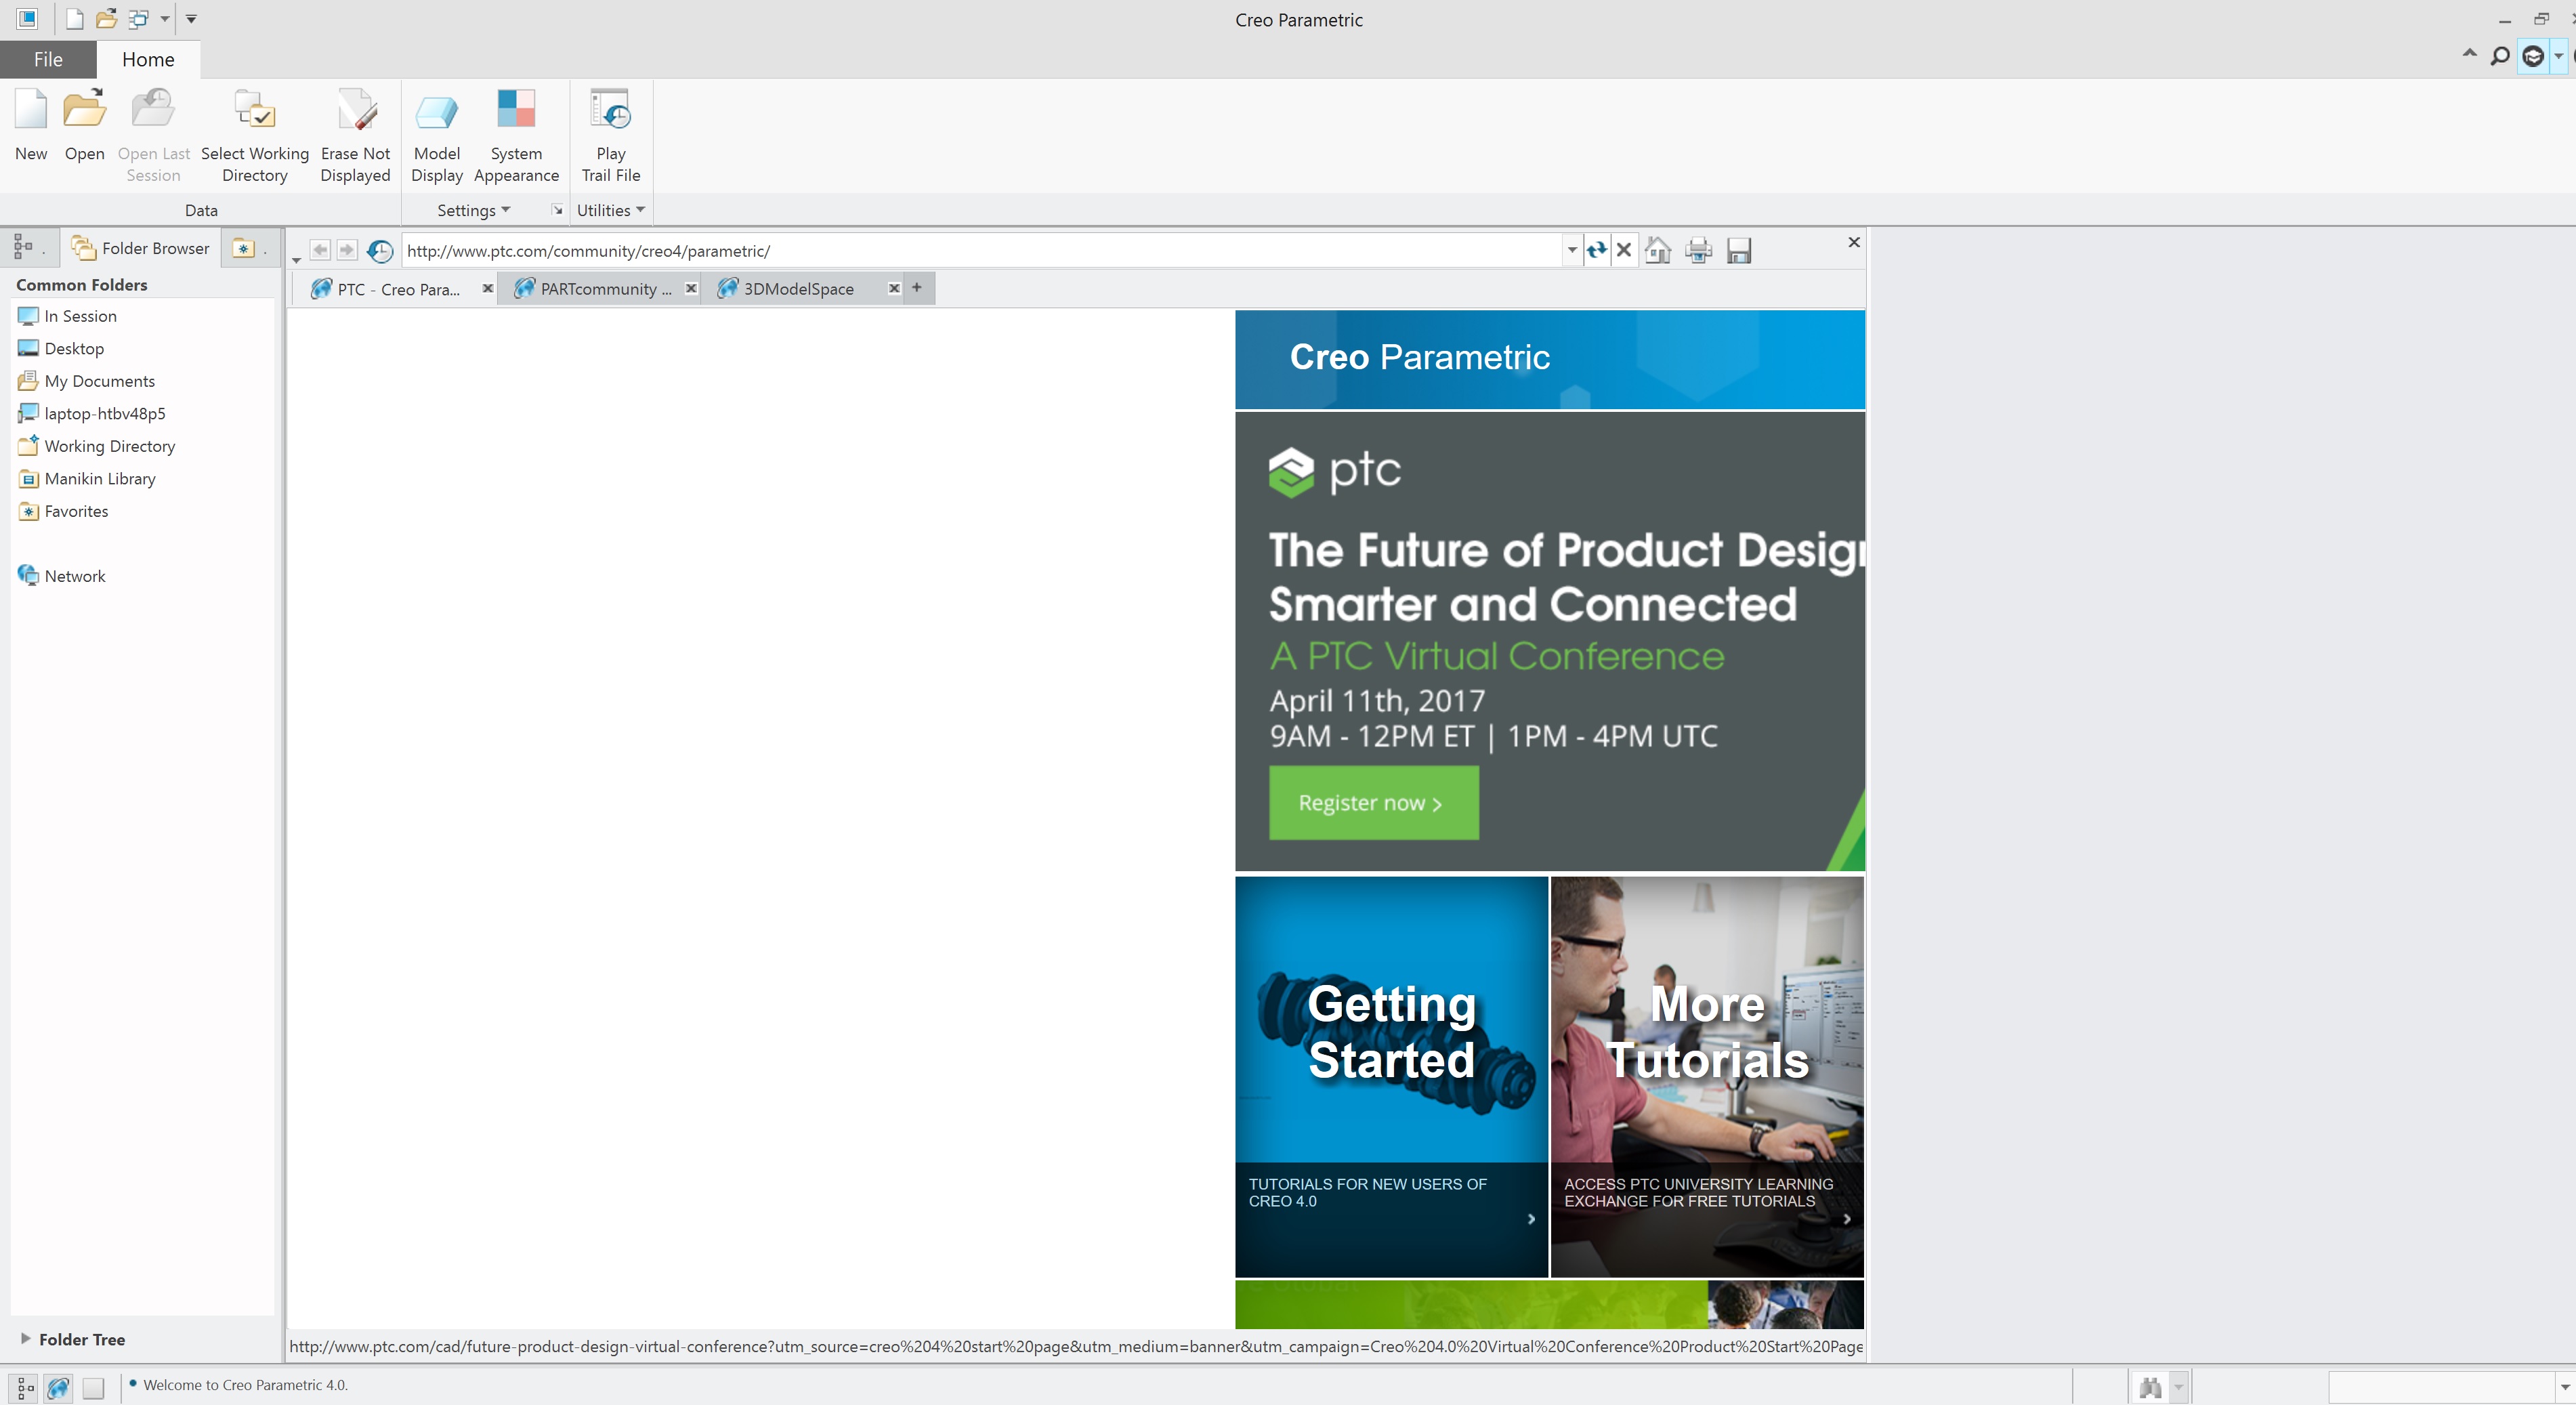
Task: Toggle navigator panel display in status bar
Action: tap(25, 1387)
